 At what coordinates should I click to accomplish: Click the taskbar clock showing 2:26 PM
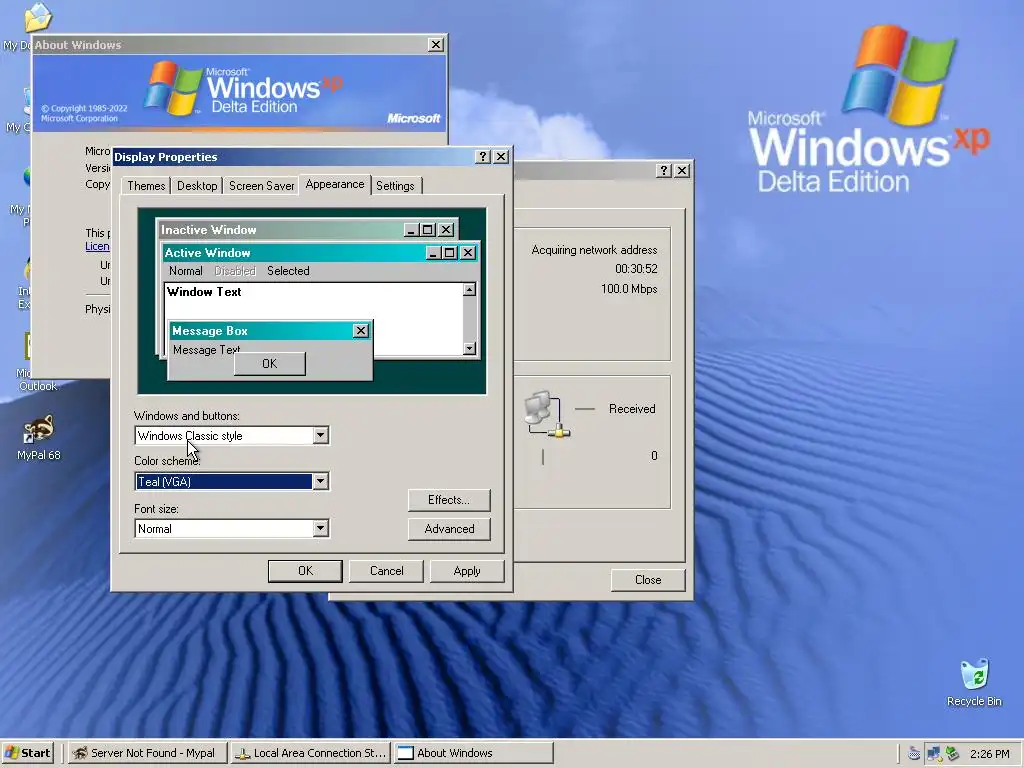[x=989, y=754]
